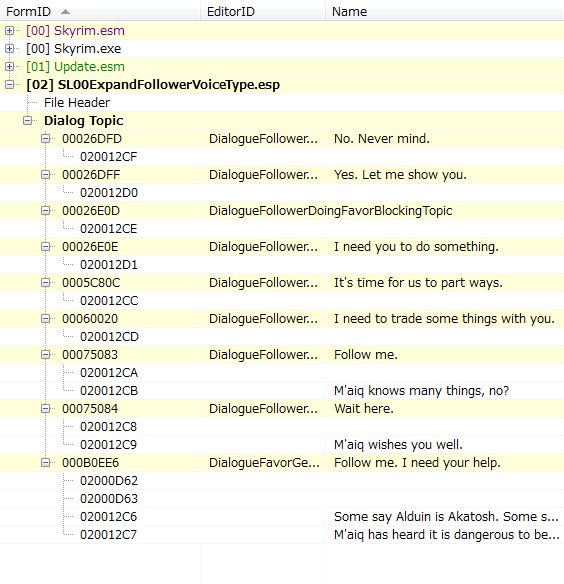Click 'Follow me. I need your help.'
This screenshot has height=584, width=564.
tap(417, 463)
